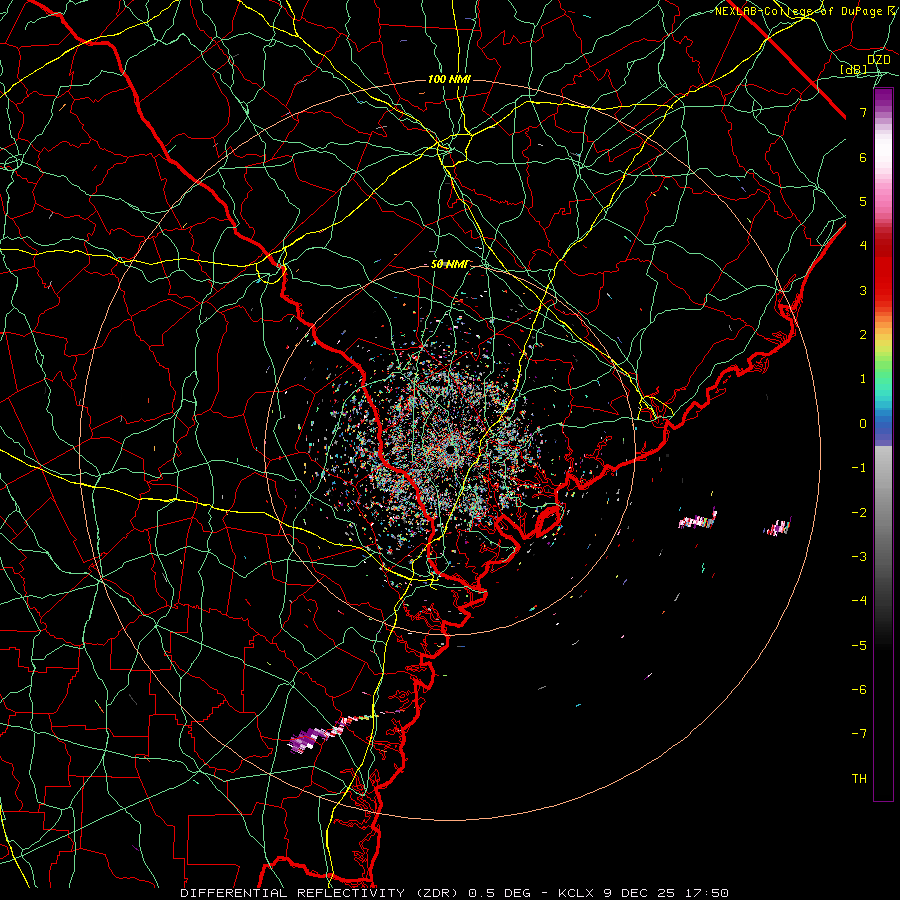Click the -5 value on the dB scale
The width and height of the screenshot is (900, 900).
[859, 645]
